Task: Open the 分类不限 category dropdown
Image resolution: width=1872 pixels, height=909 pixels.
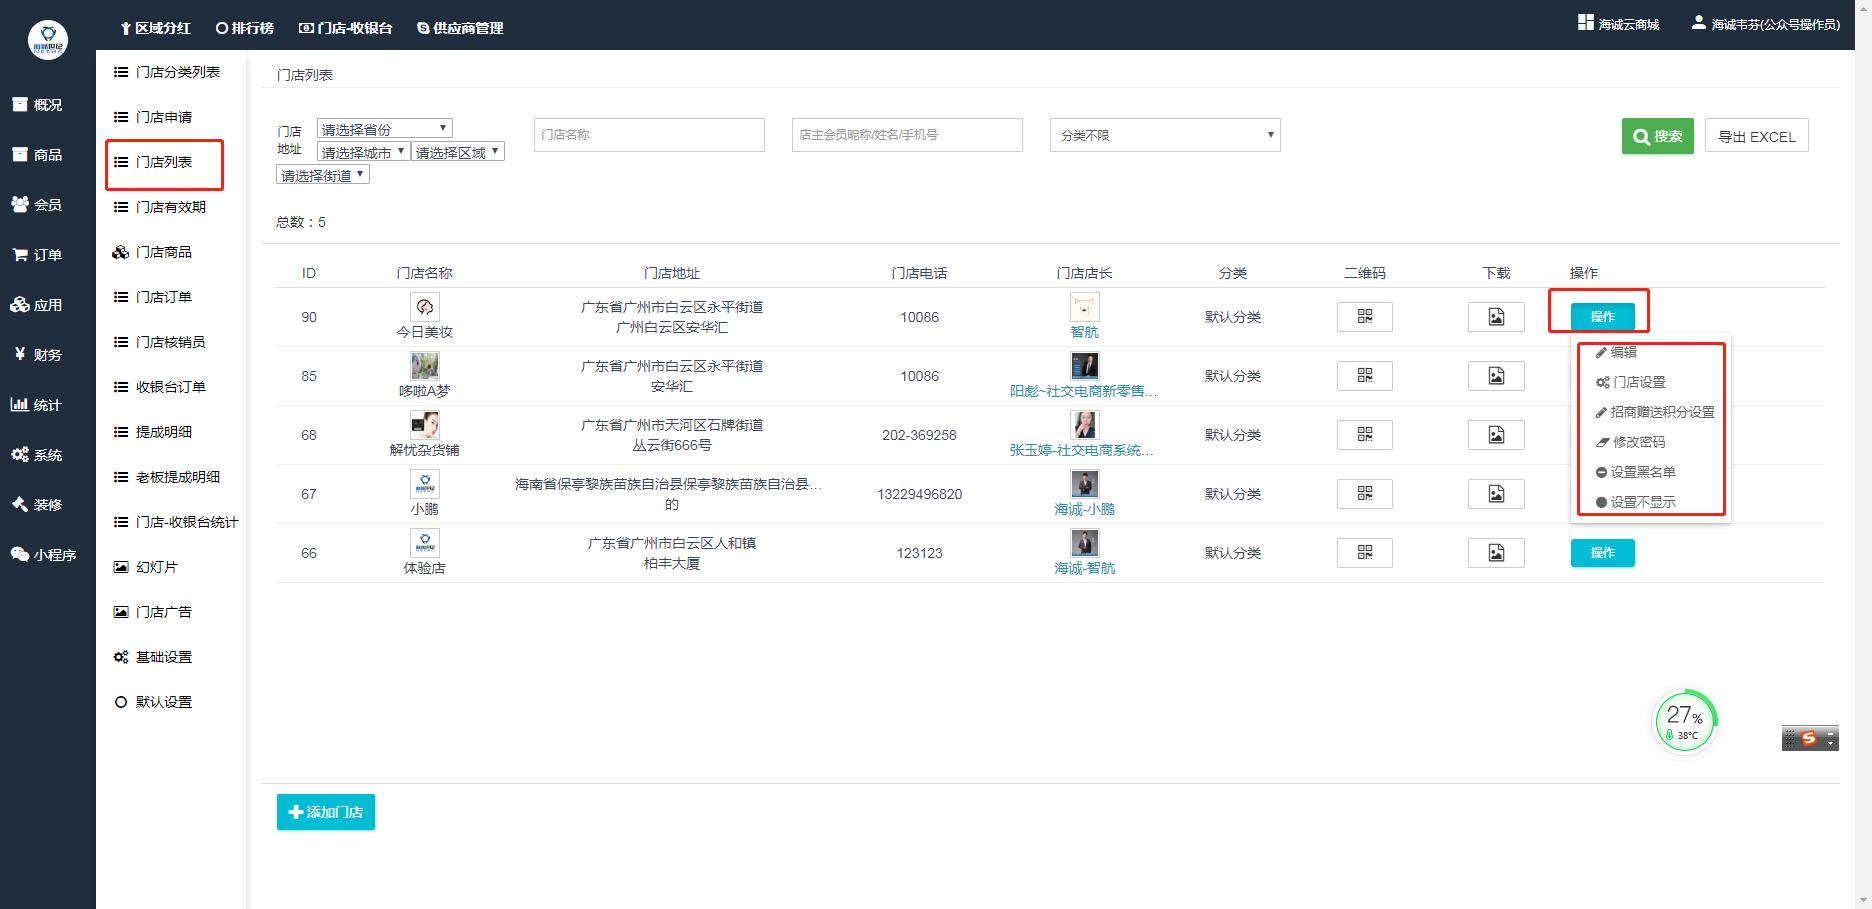Action: [1164, 135]
